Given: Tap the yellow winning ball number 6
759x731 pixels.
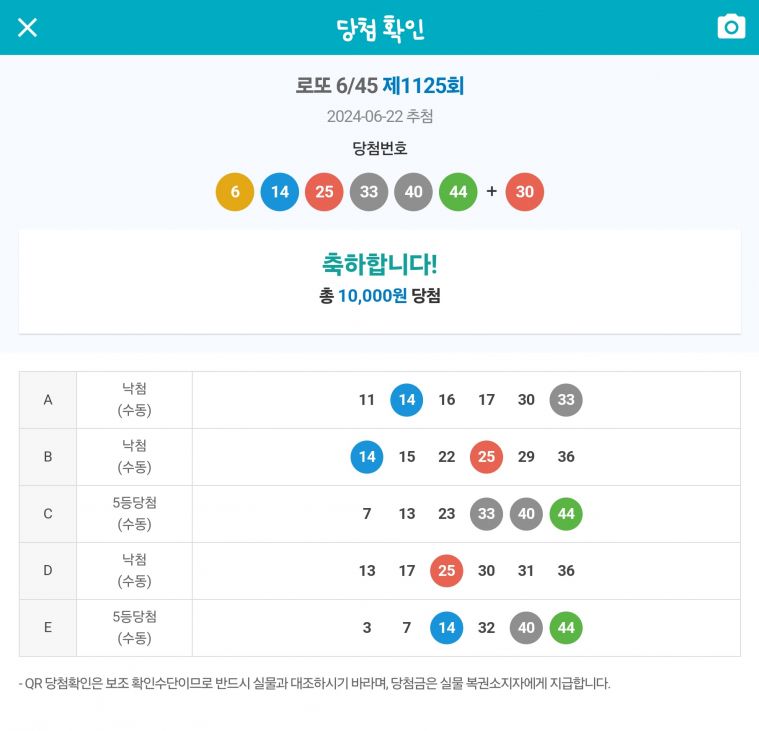Looking at the screenshot, I should coord(235,192).
